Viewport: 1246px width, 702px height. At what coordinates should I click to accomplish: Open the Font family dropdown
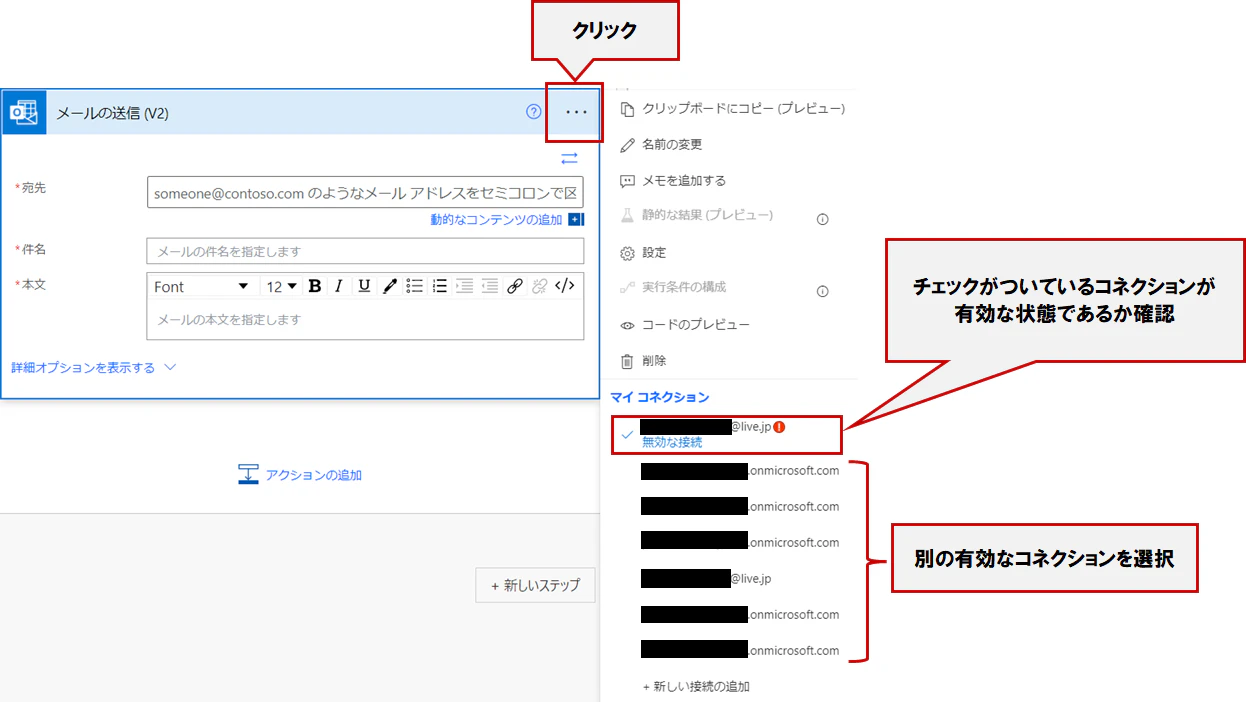click(200, 286)
